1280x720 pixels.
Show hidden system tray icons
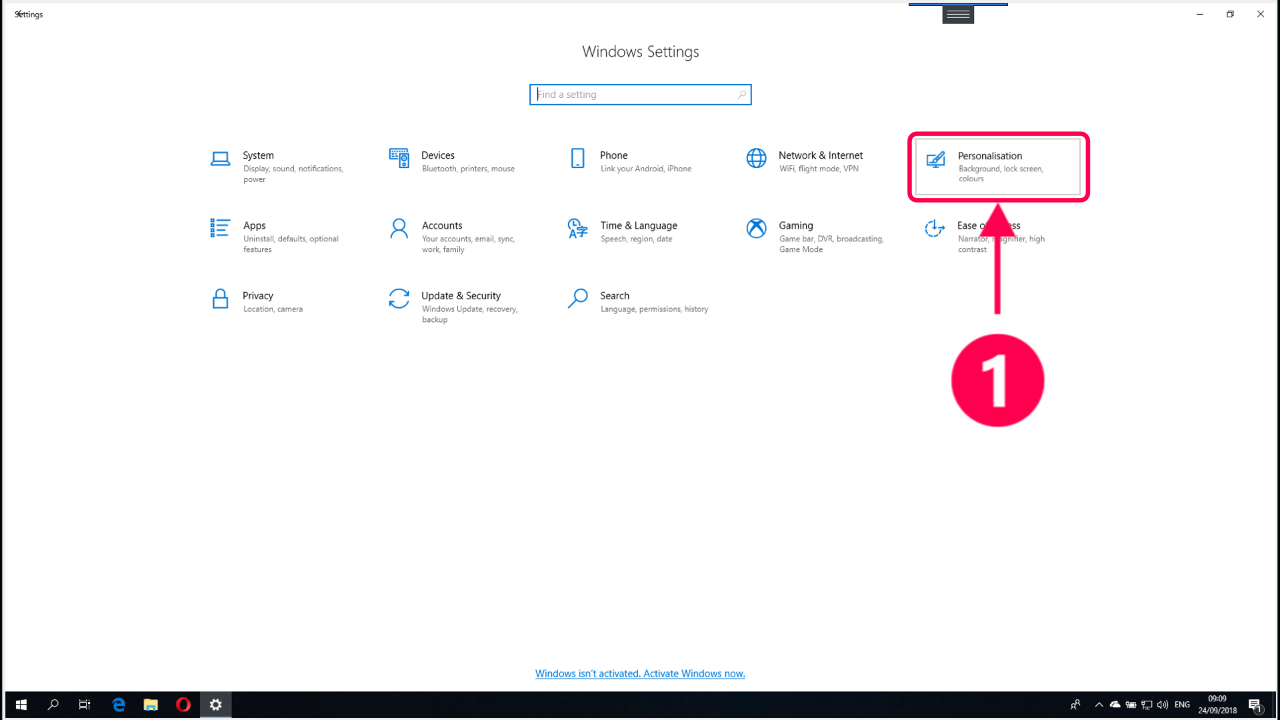point(1099,705)
